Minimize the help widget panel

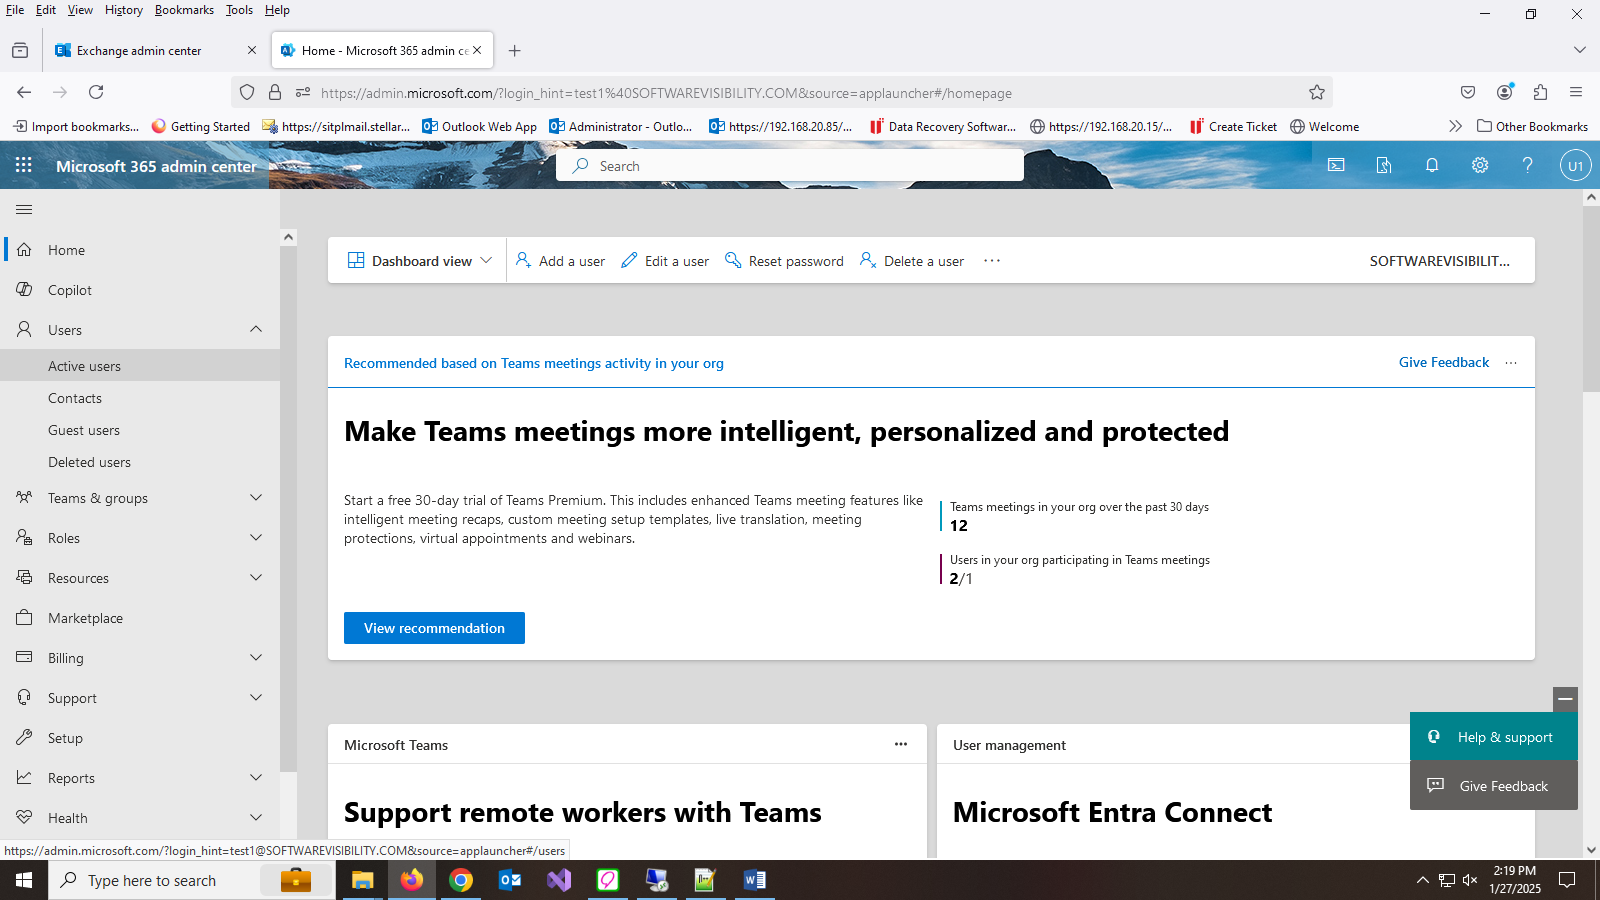(x=1566, y=699)
